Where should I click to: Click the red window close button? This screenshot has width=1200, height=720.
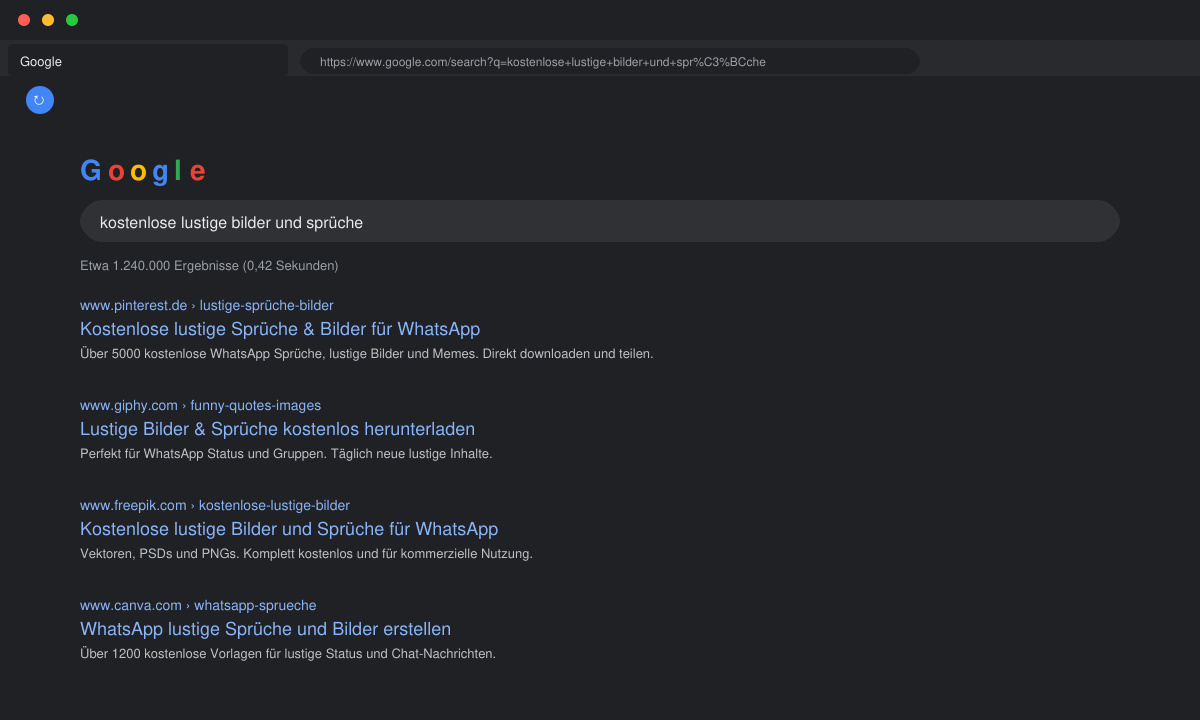[24, 20]
